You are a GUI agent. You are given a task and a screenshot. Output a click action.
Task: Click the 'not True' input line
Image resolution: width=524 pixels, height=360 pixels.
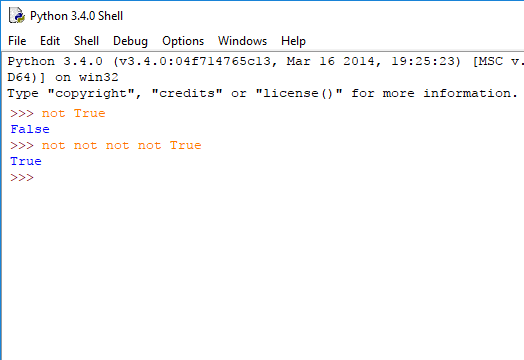[x=74, y=113]
